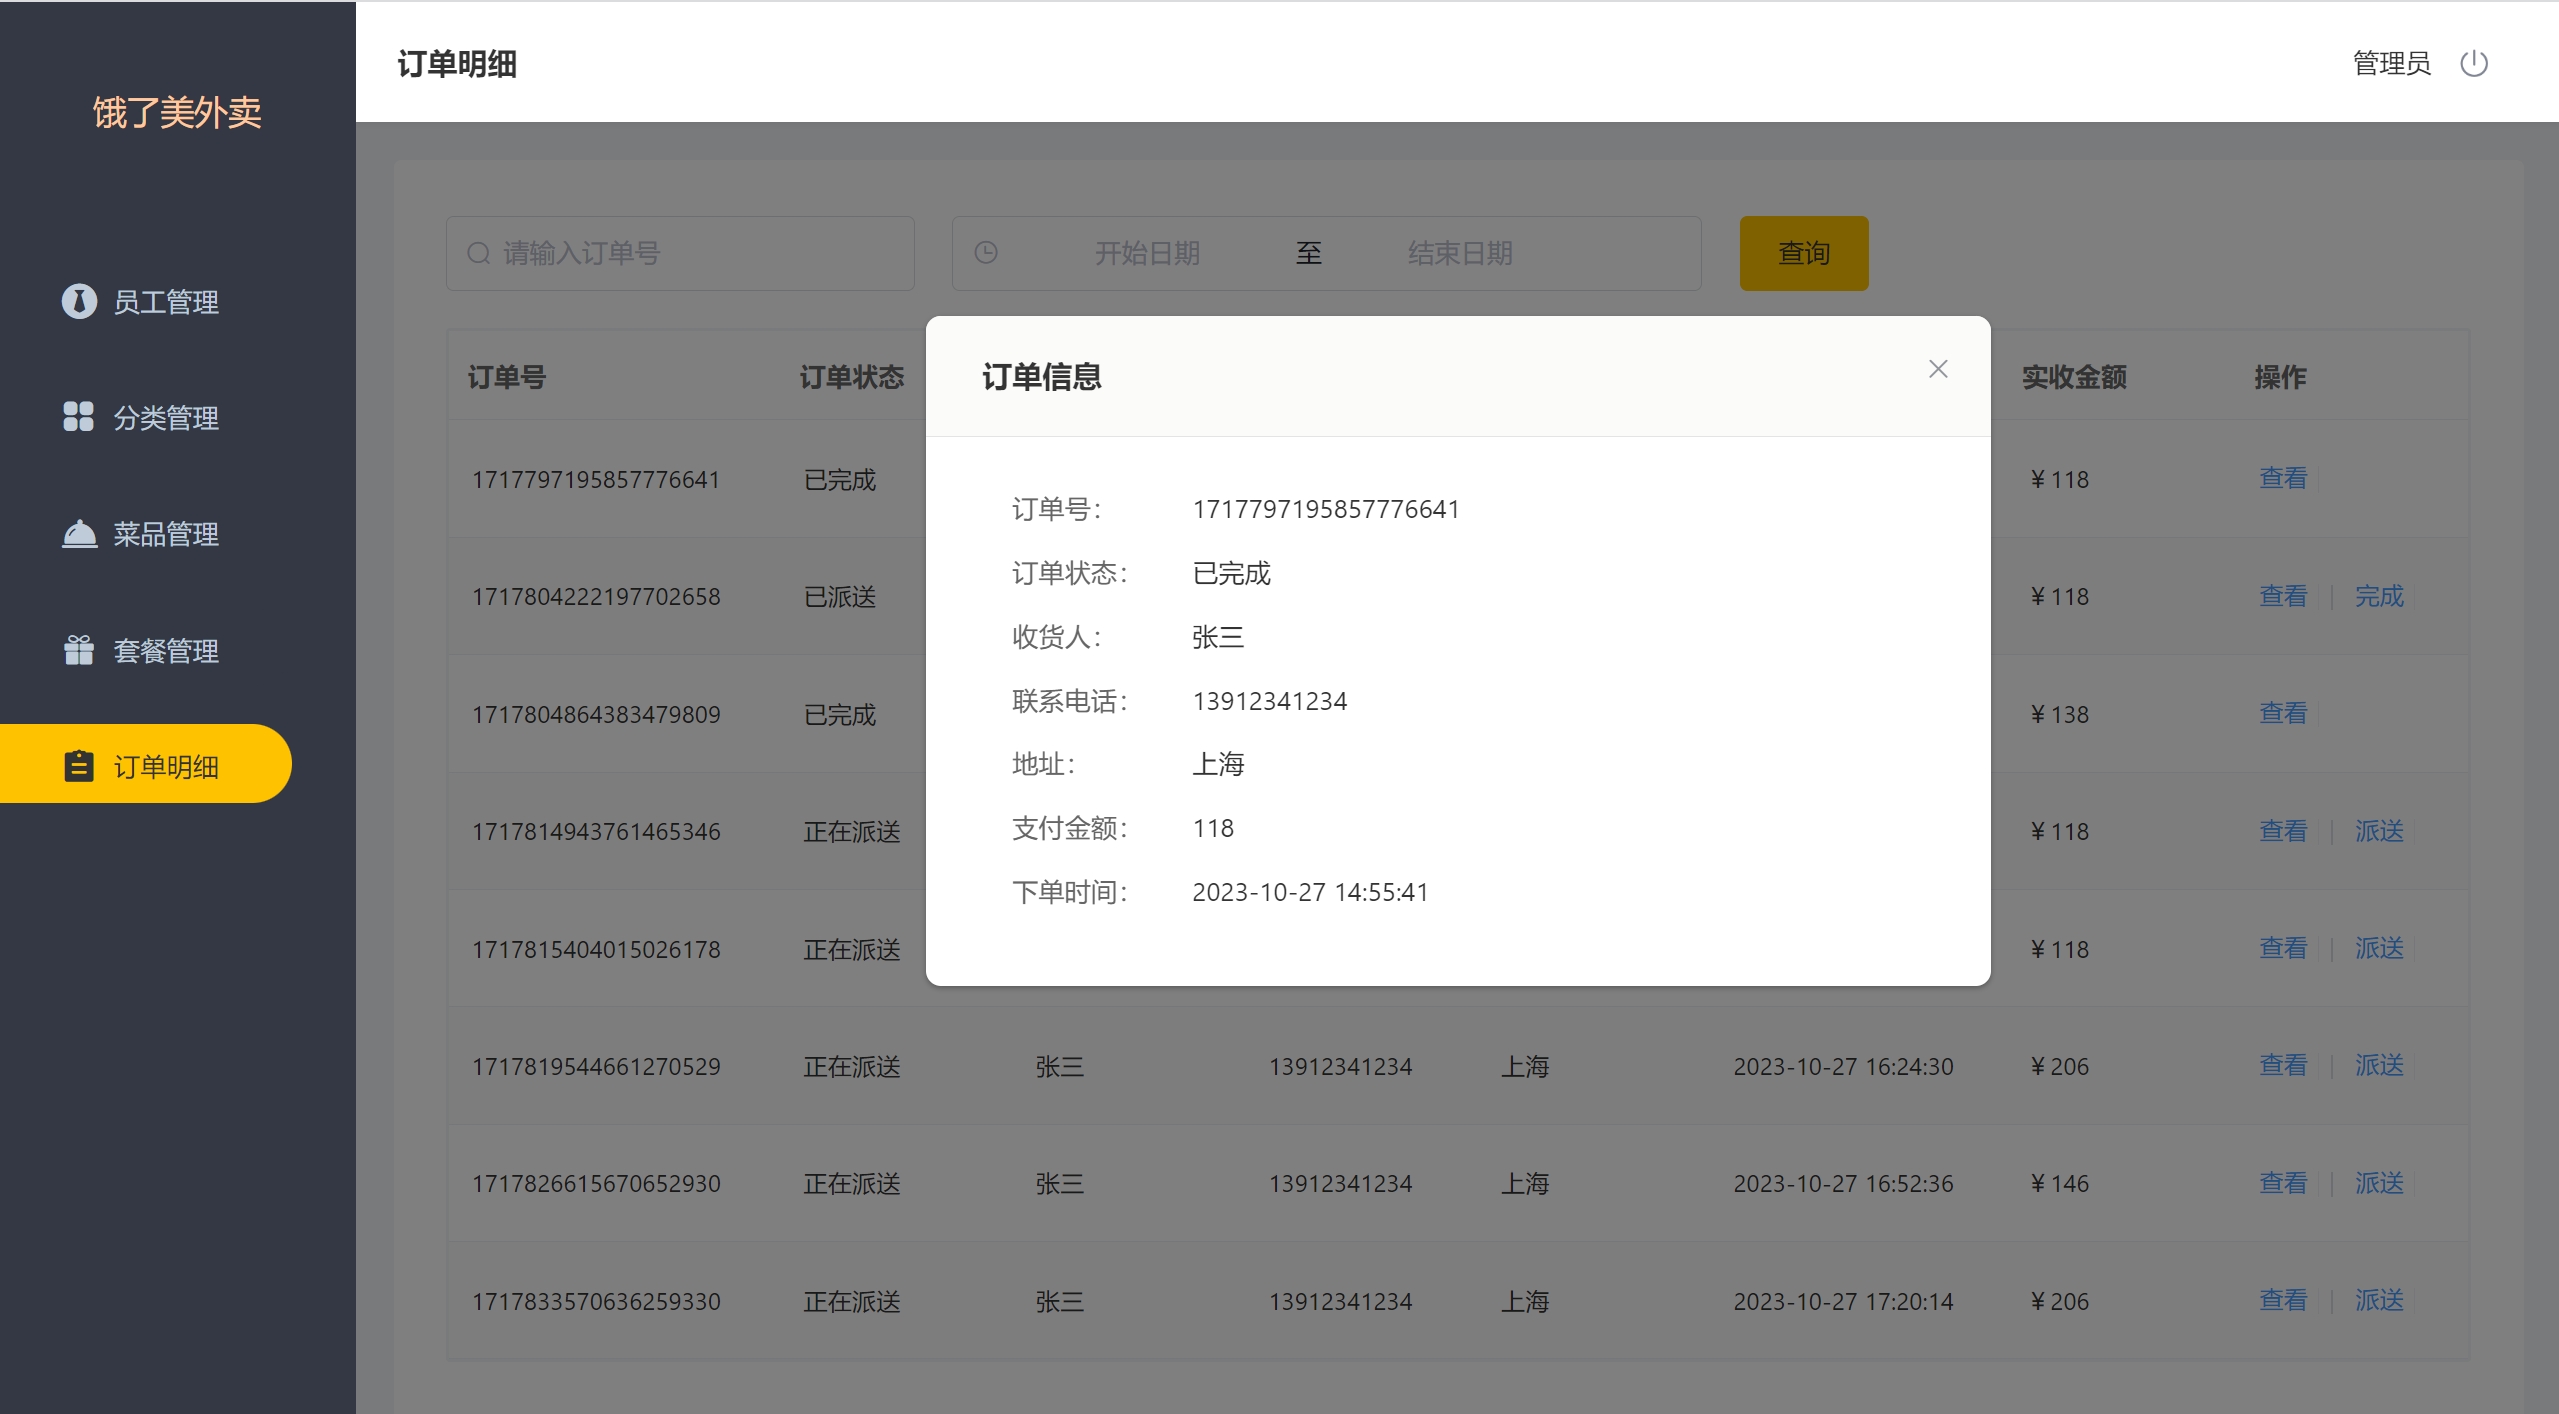Close the order info dialog
Viewport: 2559px width, 1414px height.
[x=1937, y=369]
